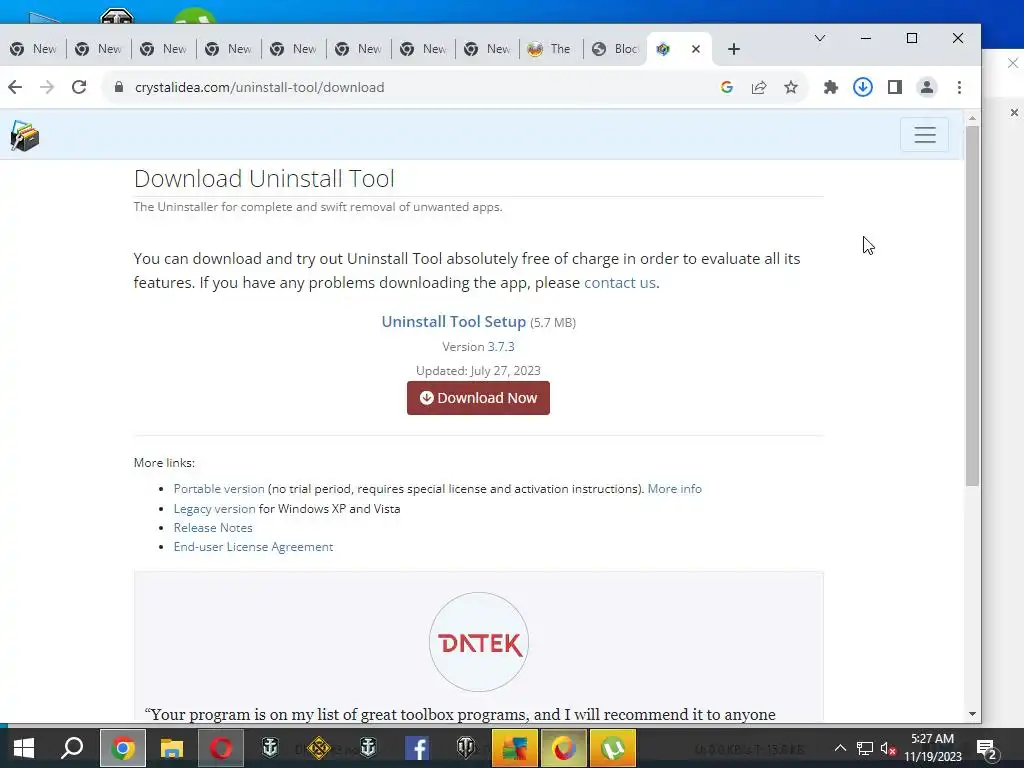Open the Chrome profile avatar

927,87
